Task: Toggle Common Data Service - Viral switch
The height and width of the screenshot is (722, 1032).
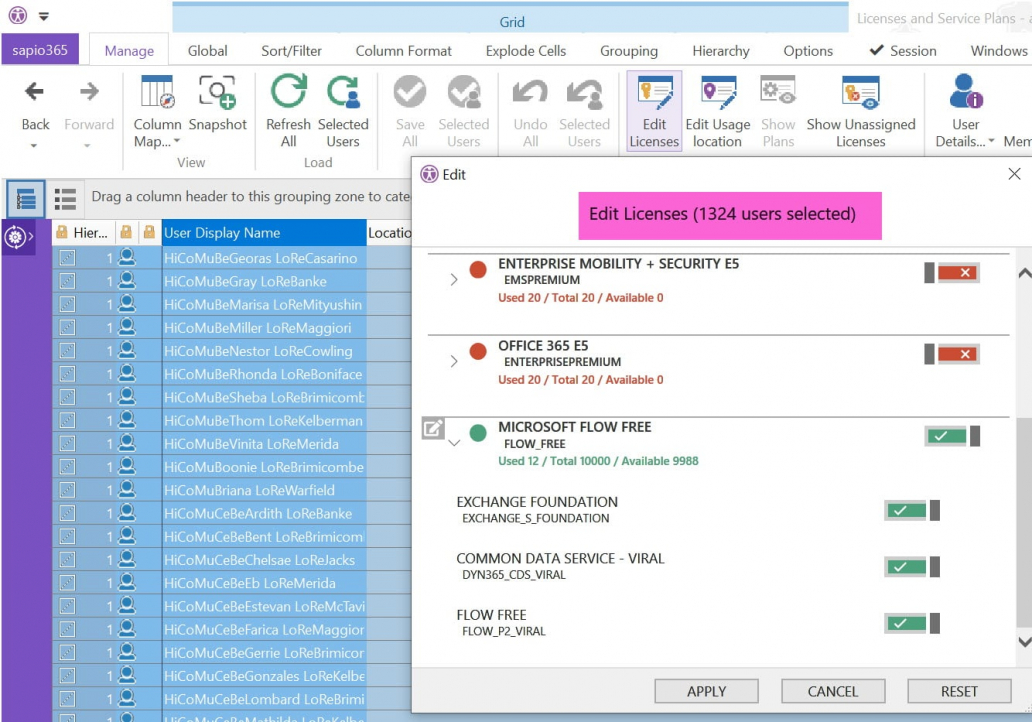Action: (912, 567)
